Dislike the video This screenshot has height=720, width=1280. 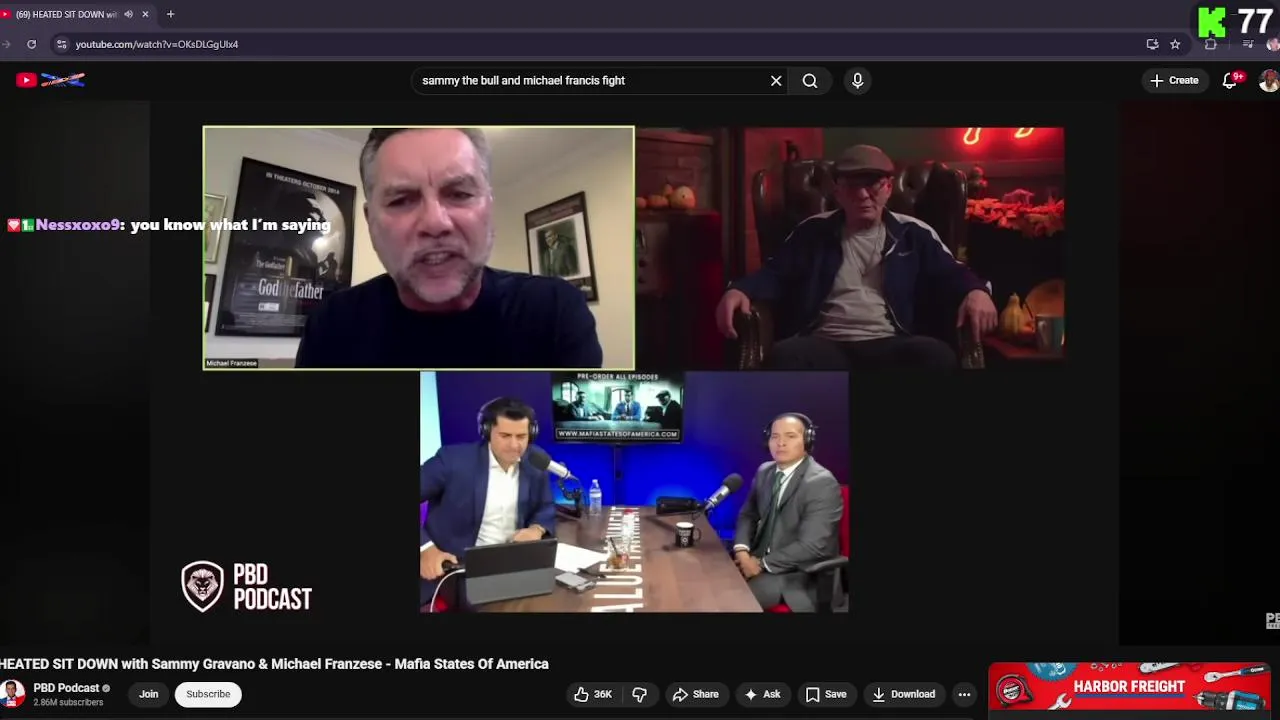[640, 694]
